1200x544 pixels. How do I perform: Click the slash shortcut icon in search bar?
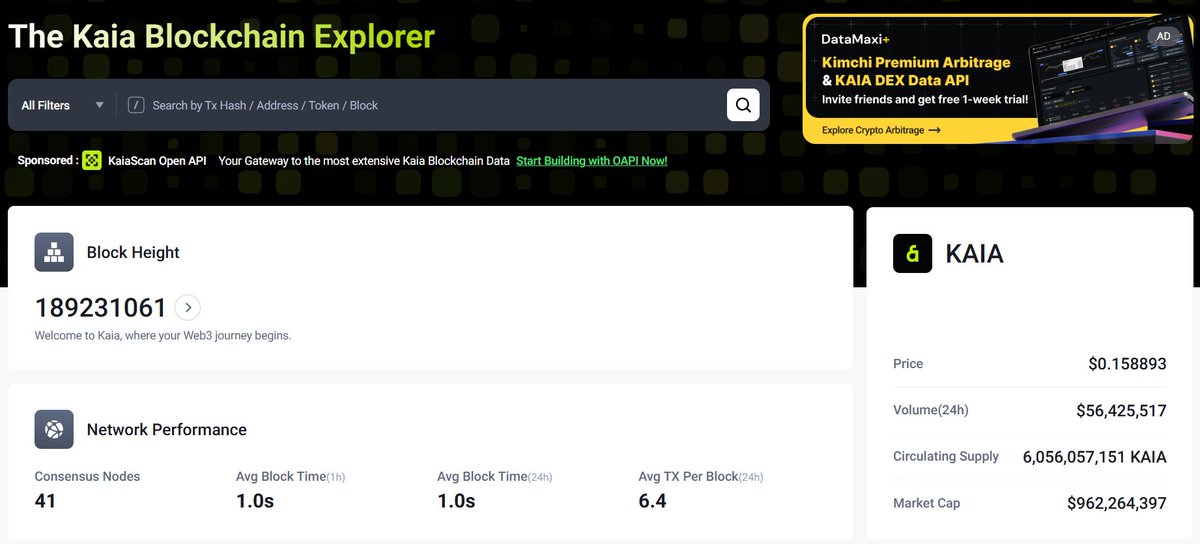(137, 105)
